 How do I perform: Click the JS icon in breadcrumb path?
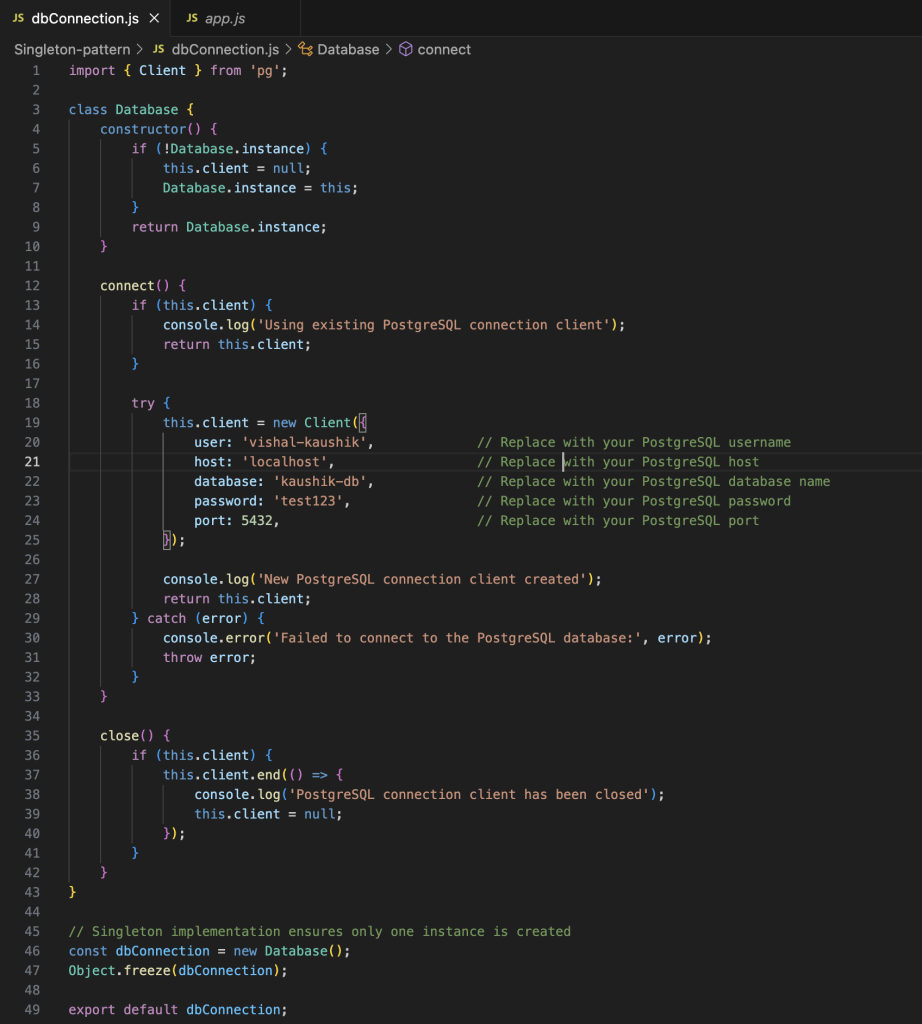(x=159, y=49)
